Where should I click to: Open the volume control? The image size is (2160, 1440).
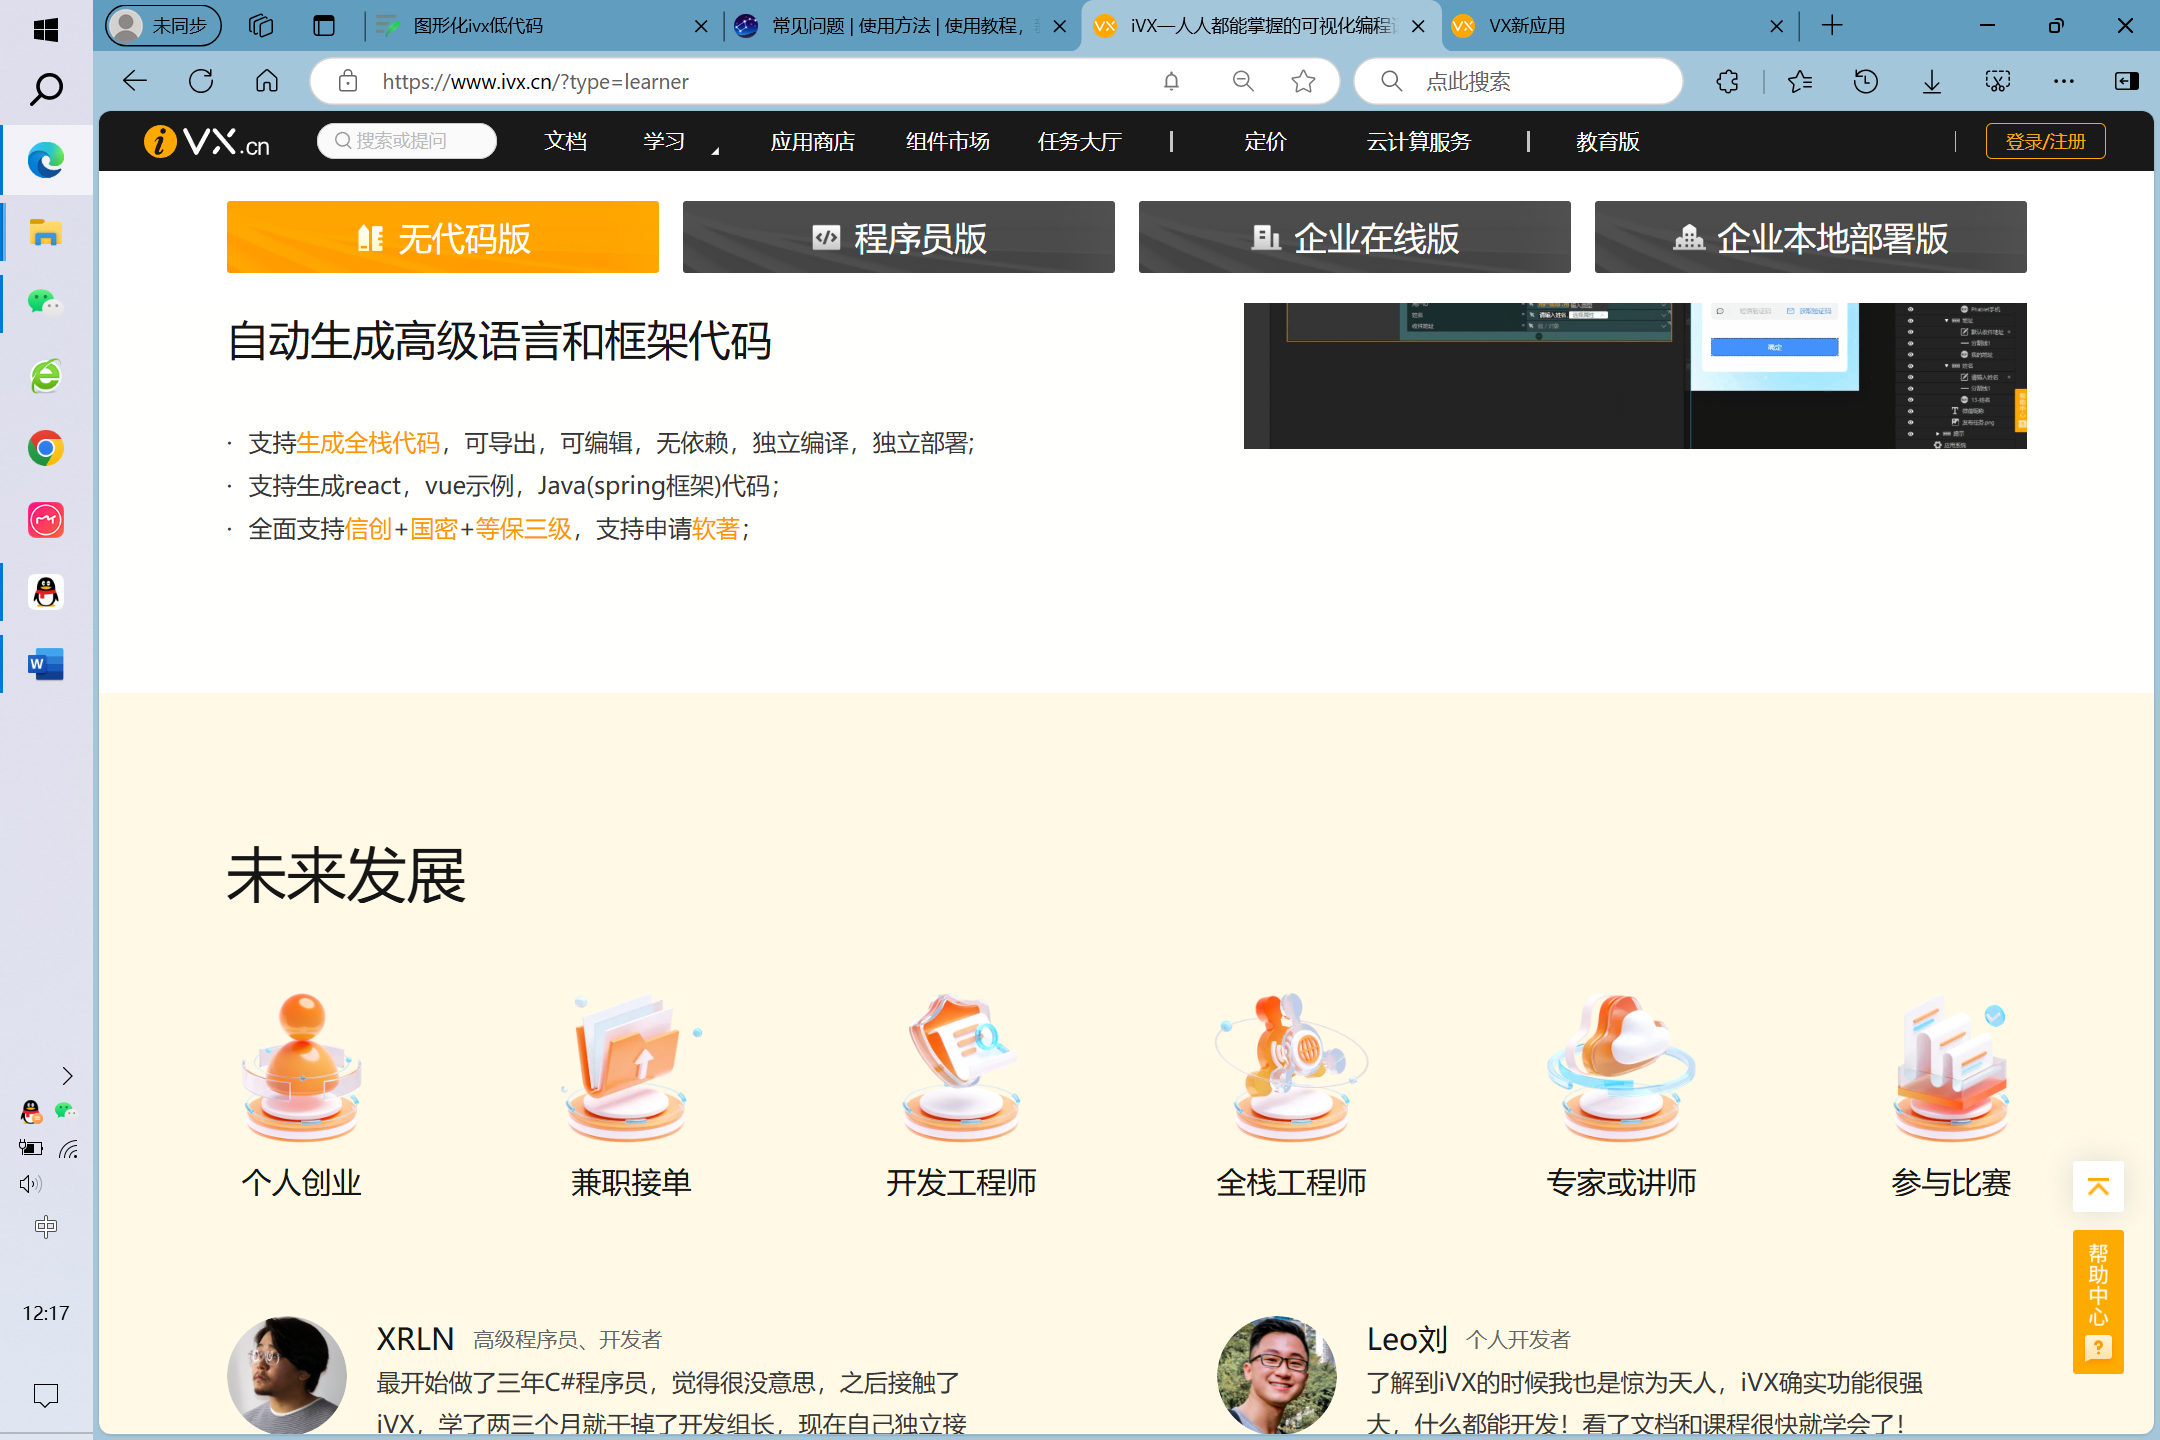30,1184
